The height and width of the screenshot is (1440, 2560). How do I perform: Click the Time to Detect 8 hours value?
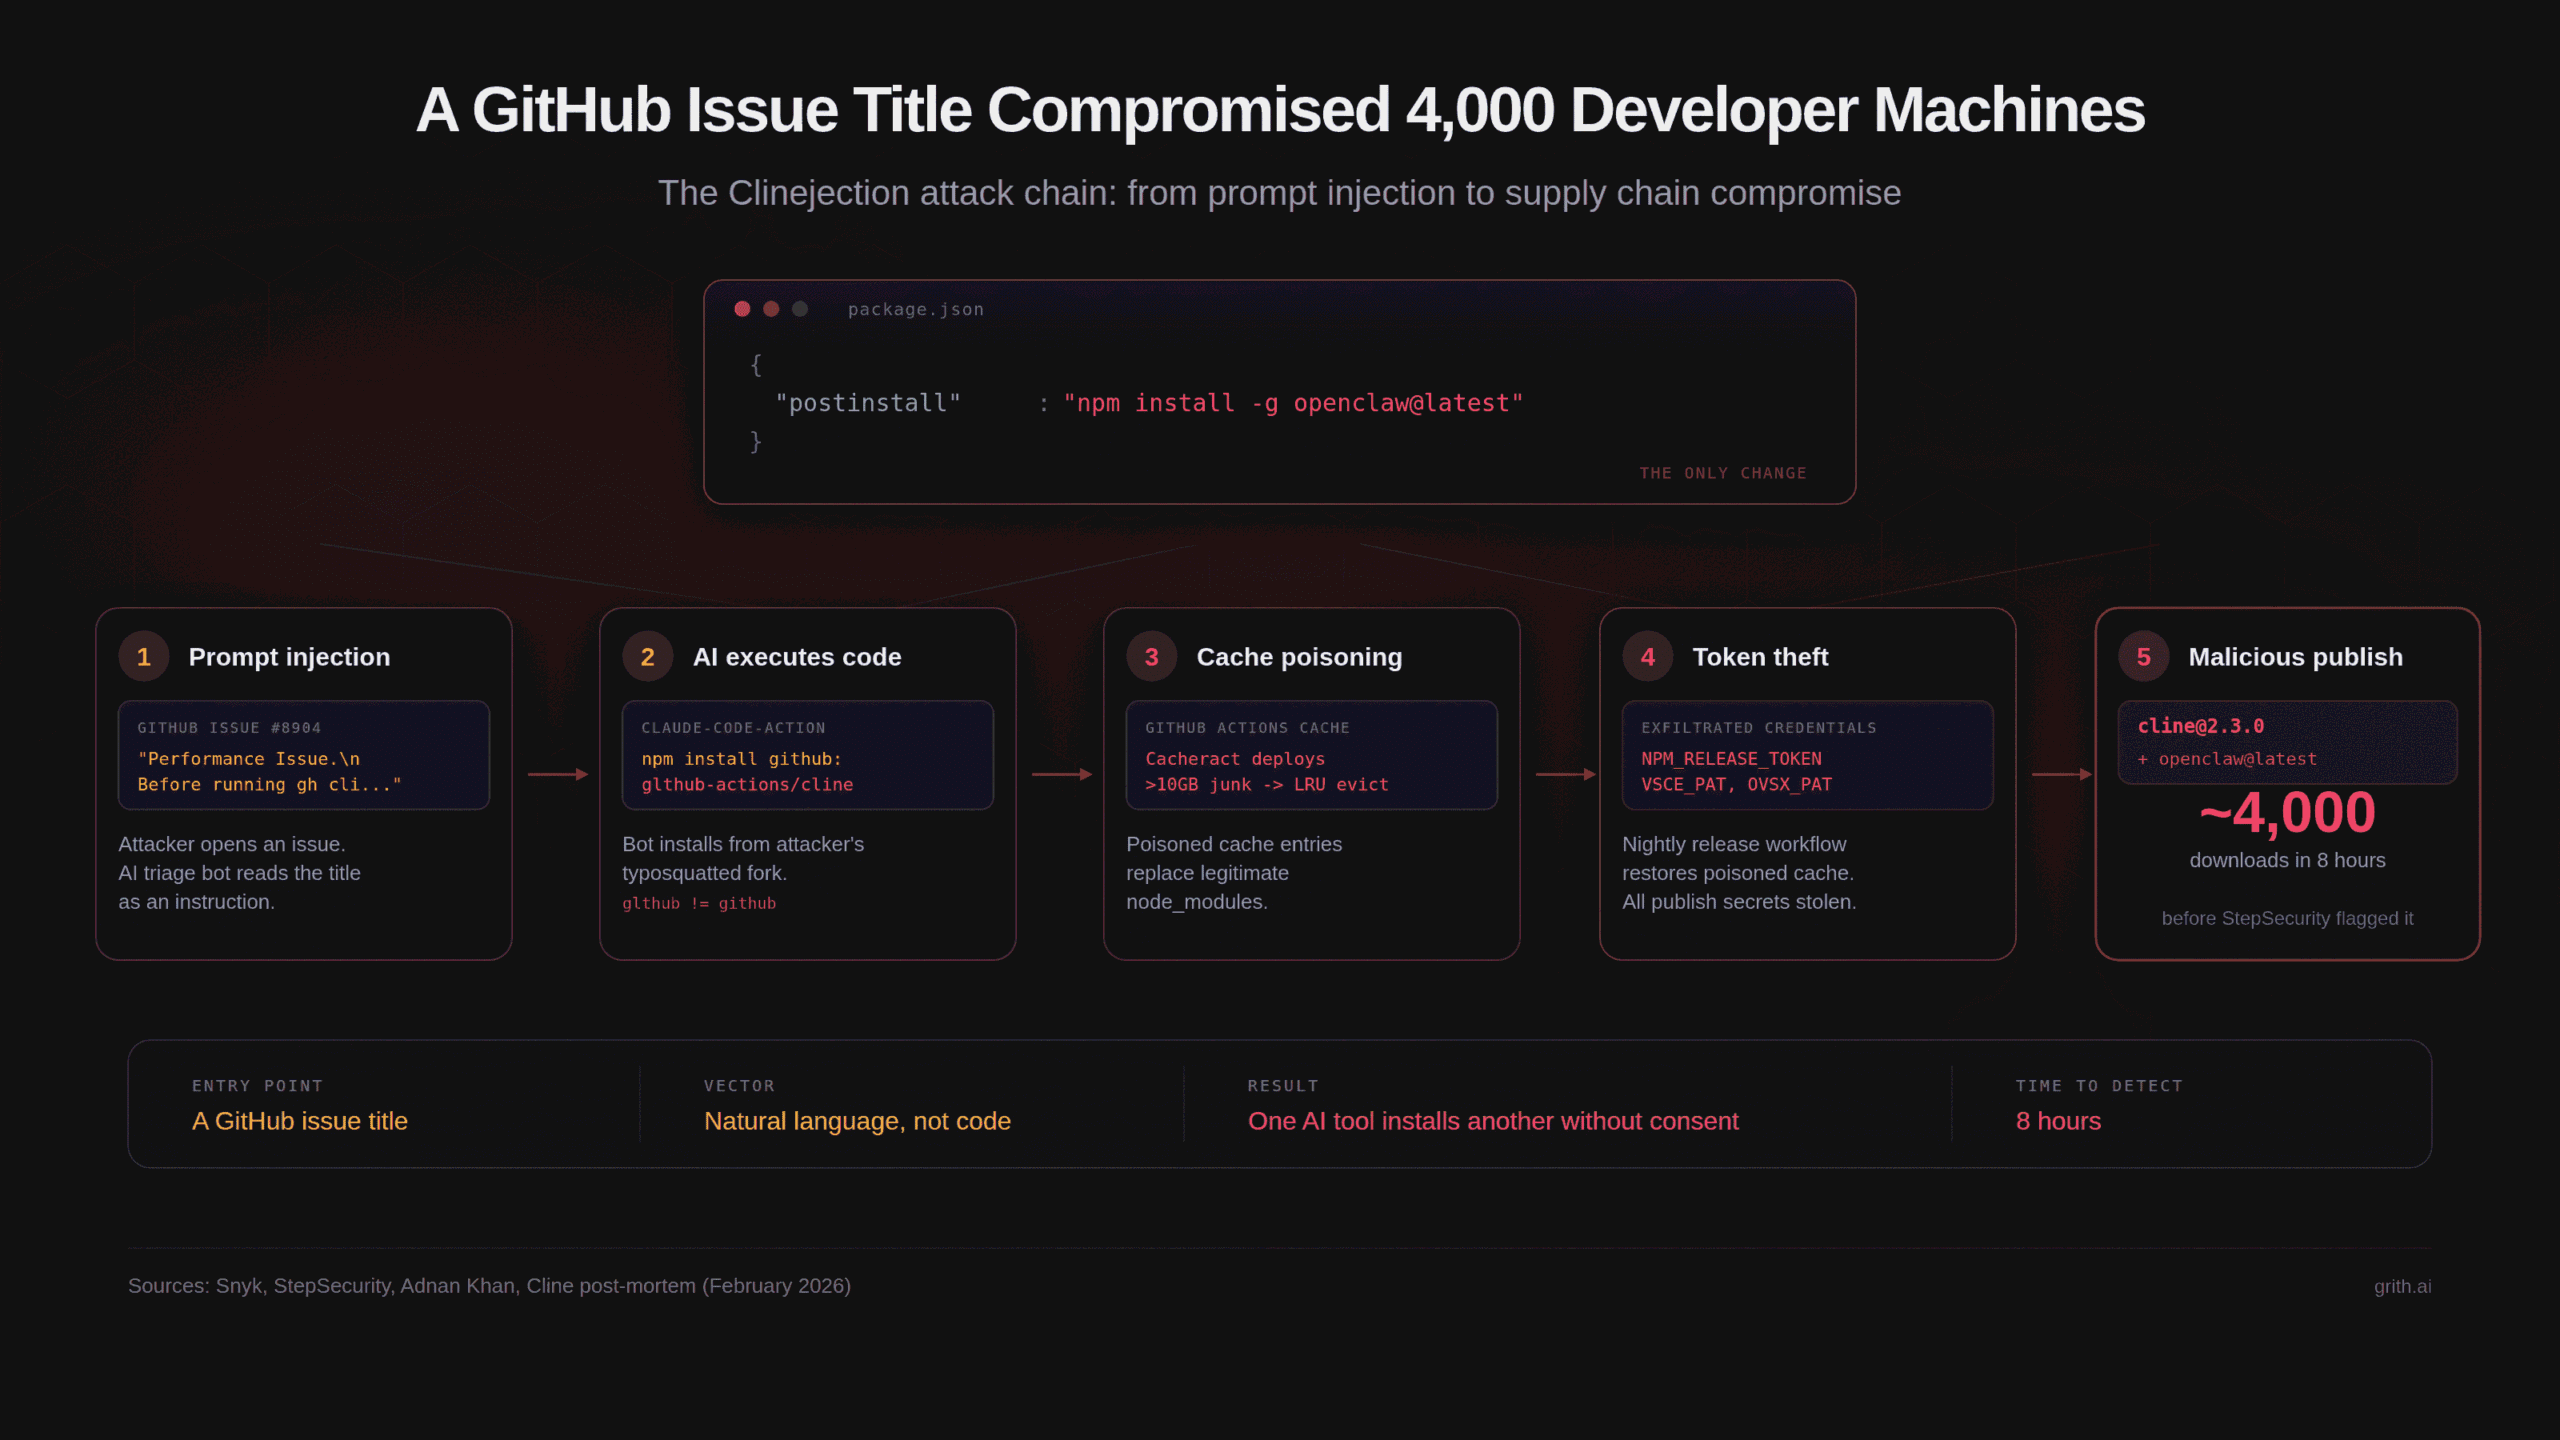[x=2058, y=1121]
